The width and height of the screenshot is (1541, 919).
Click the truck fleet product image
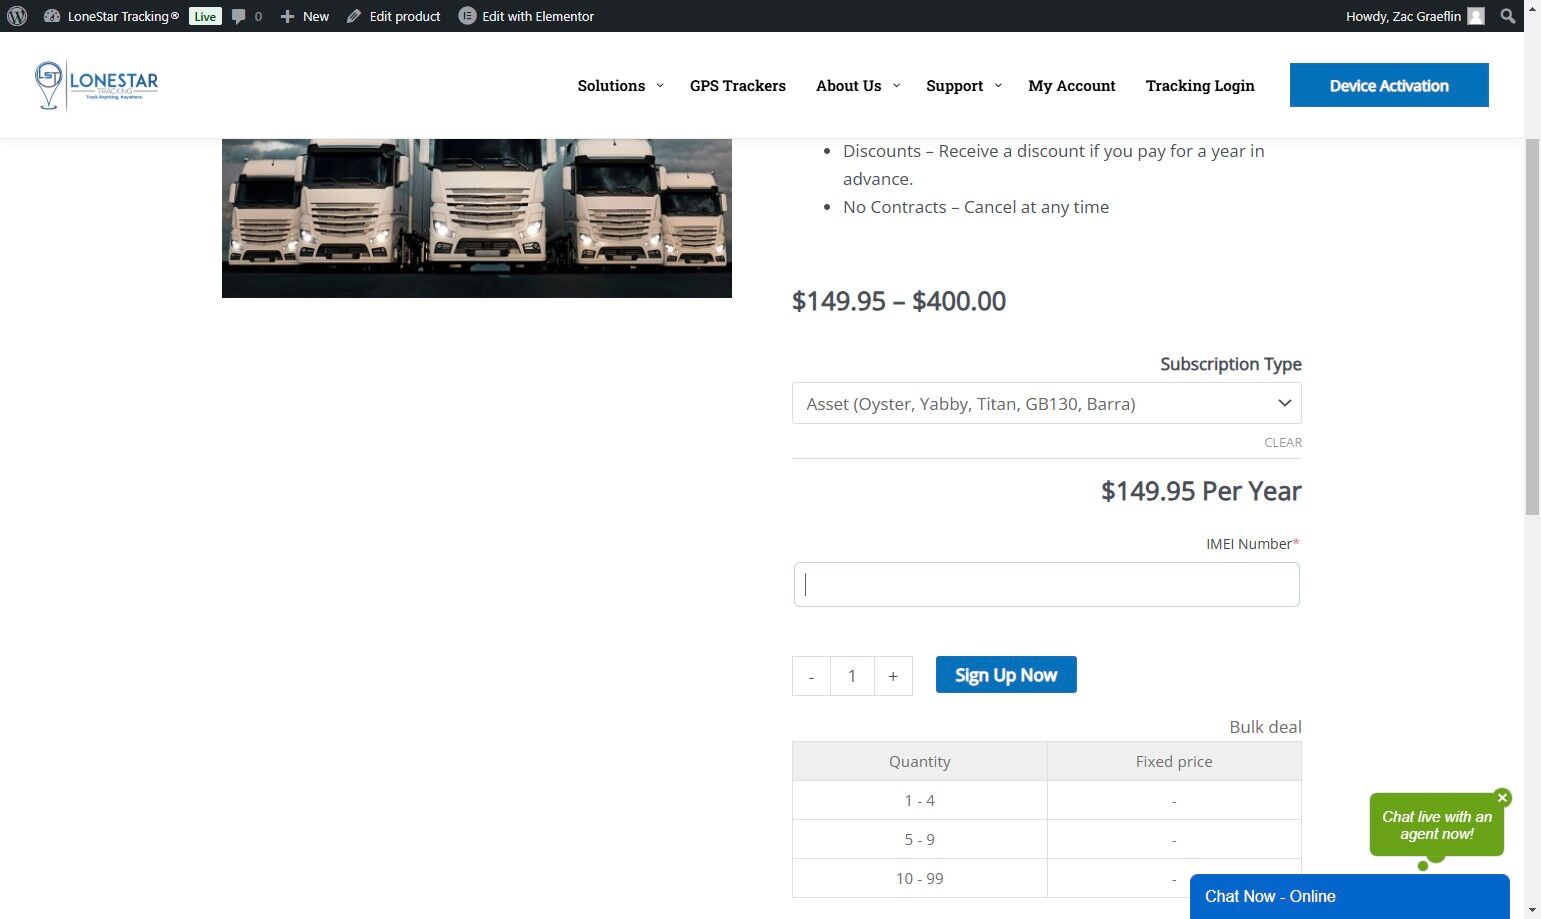(x=477, y=218)
